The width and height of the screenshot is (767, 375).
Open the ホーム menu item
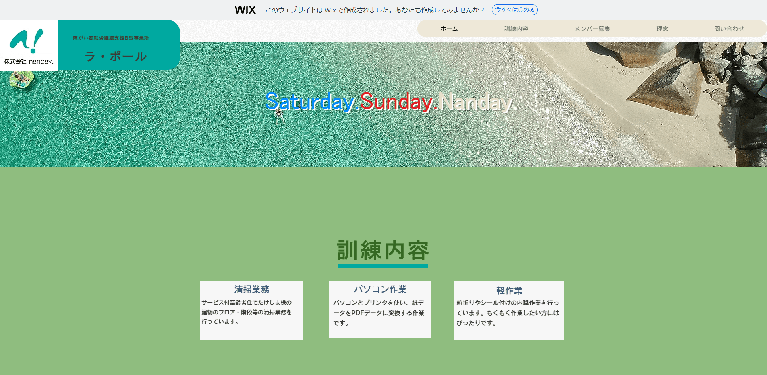click(449, 28)
